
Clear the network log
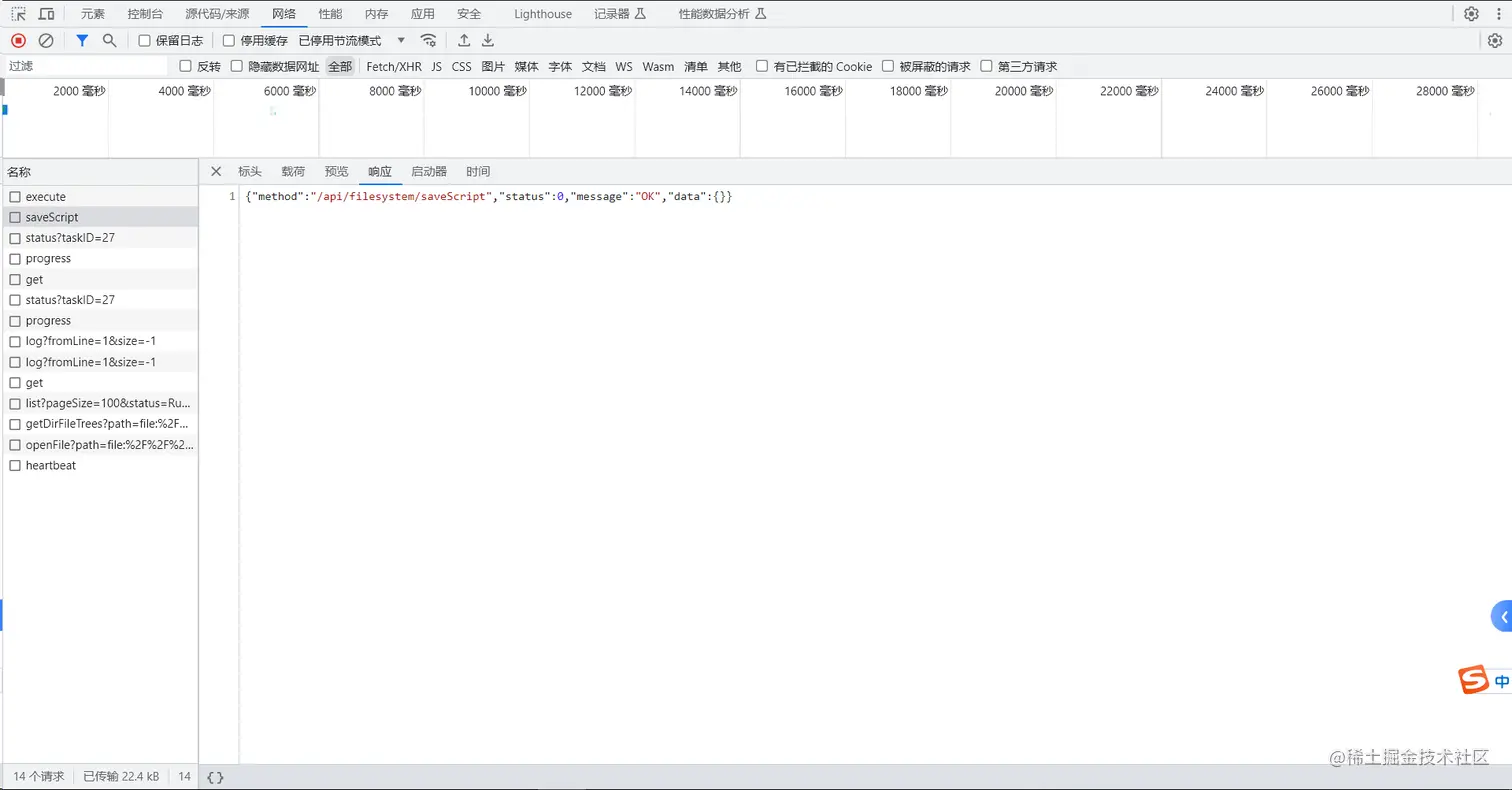click(x=46, y=40)
